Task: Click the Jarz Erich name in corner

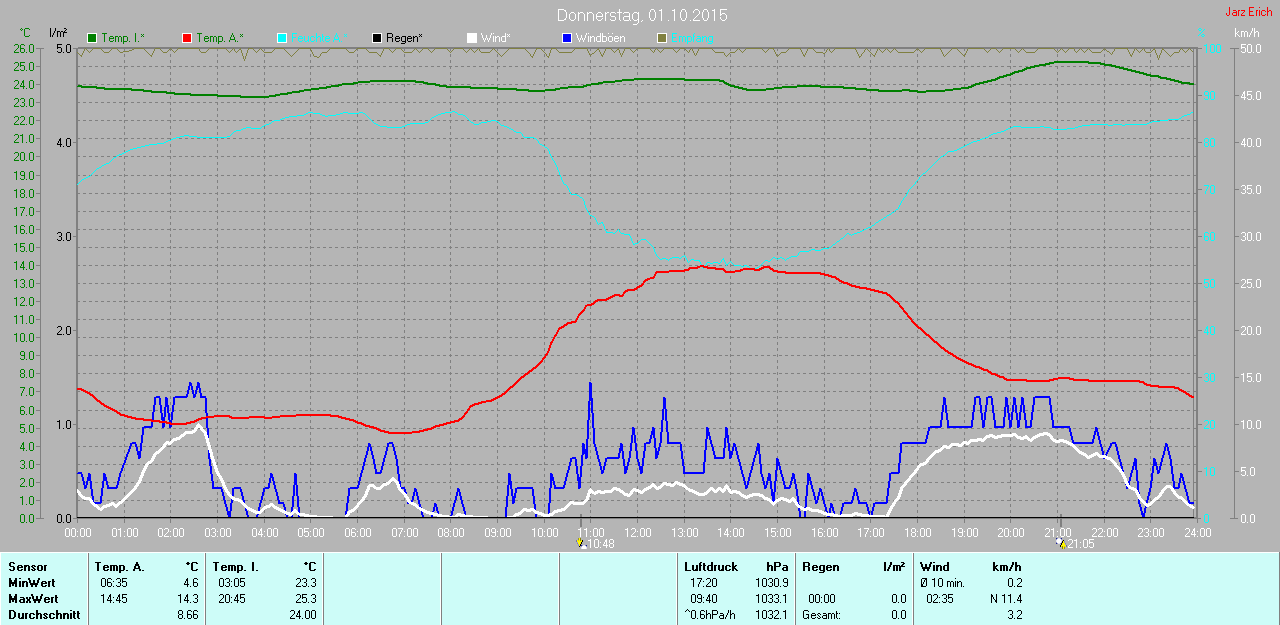Action: coord(1249,12)
